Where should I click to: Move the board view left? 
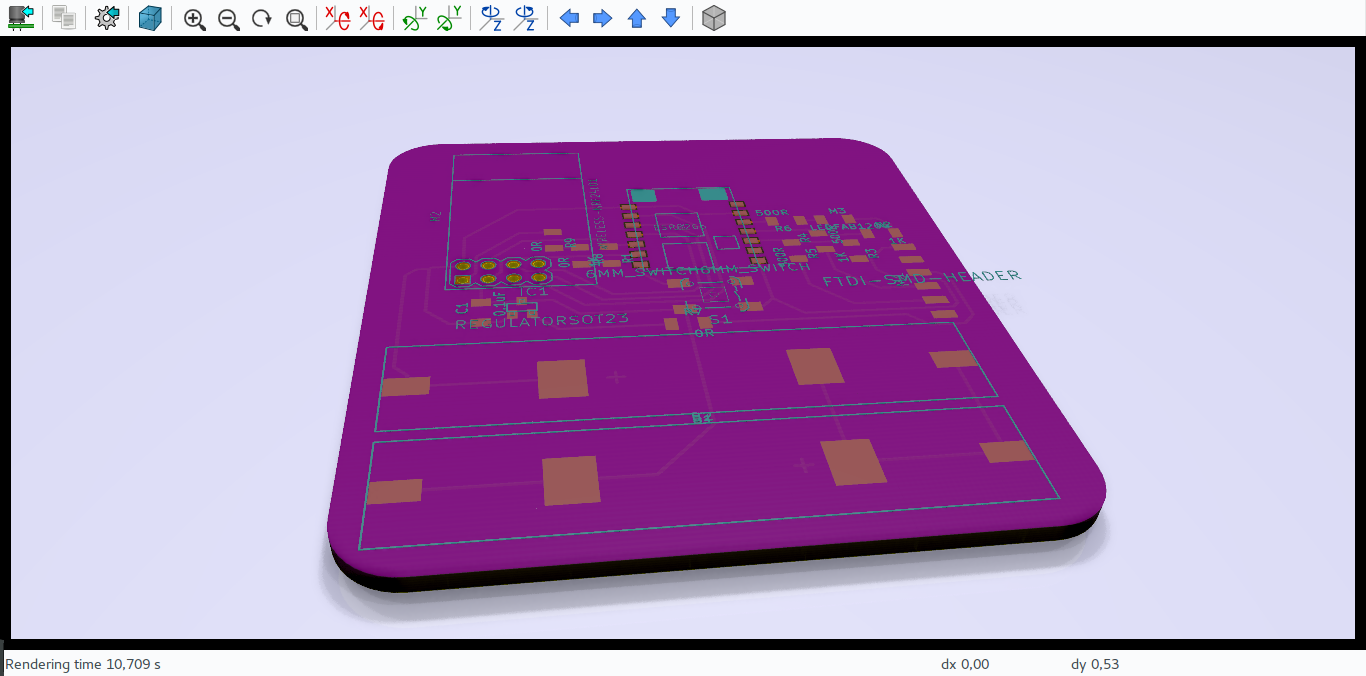570,17
